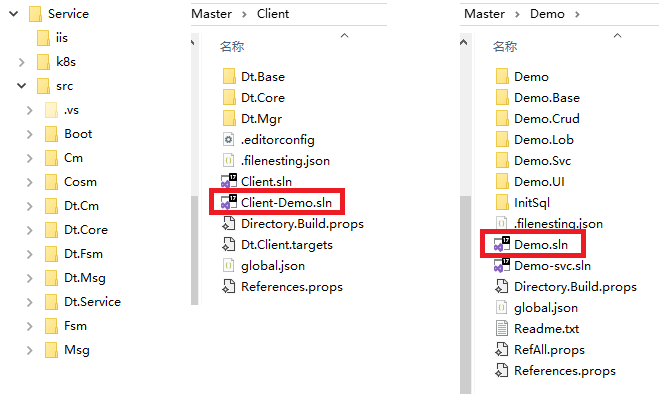Click the Client.sln solution icon
660x408 pixels.
[227, 181]
